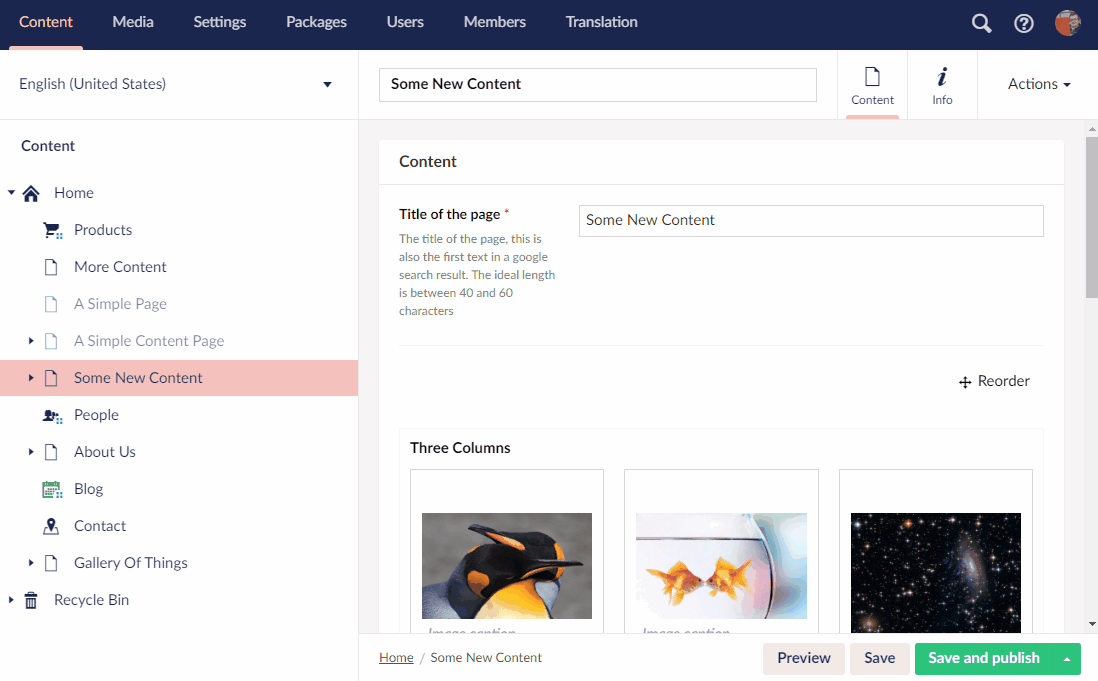Click the Home house icon in tree
This screenshot has width=1098, height=681.
pos(31,193)
